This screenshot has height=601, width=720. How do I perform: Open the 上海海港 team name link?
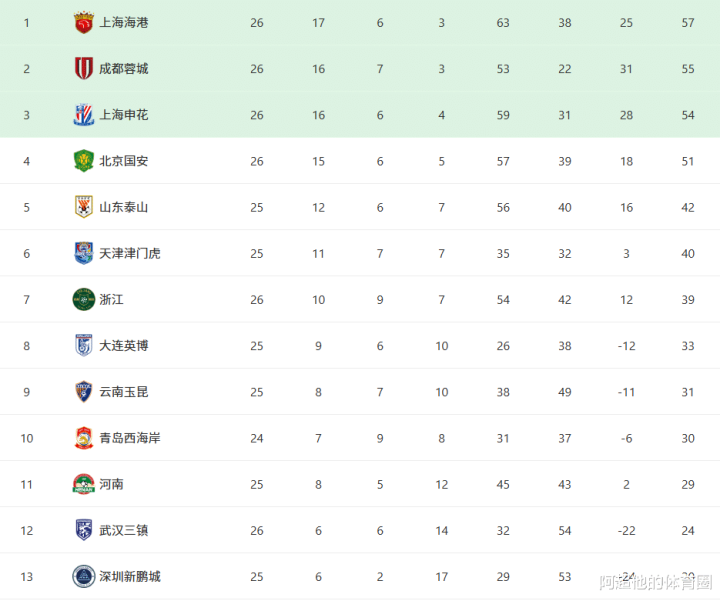coord(124,23)
